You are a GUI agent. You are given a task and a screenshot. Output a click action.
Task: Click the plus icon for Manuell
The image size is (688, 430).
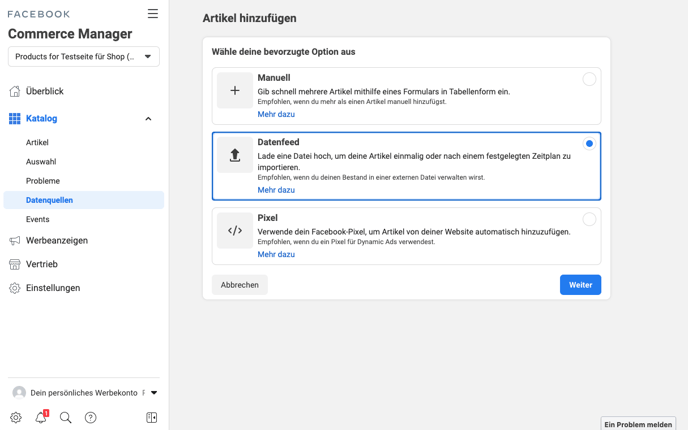tap(235, 90)
